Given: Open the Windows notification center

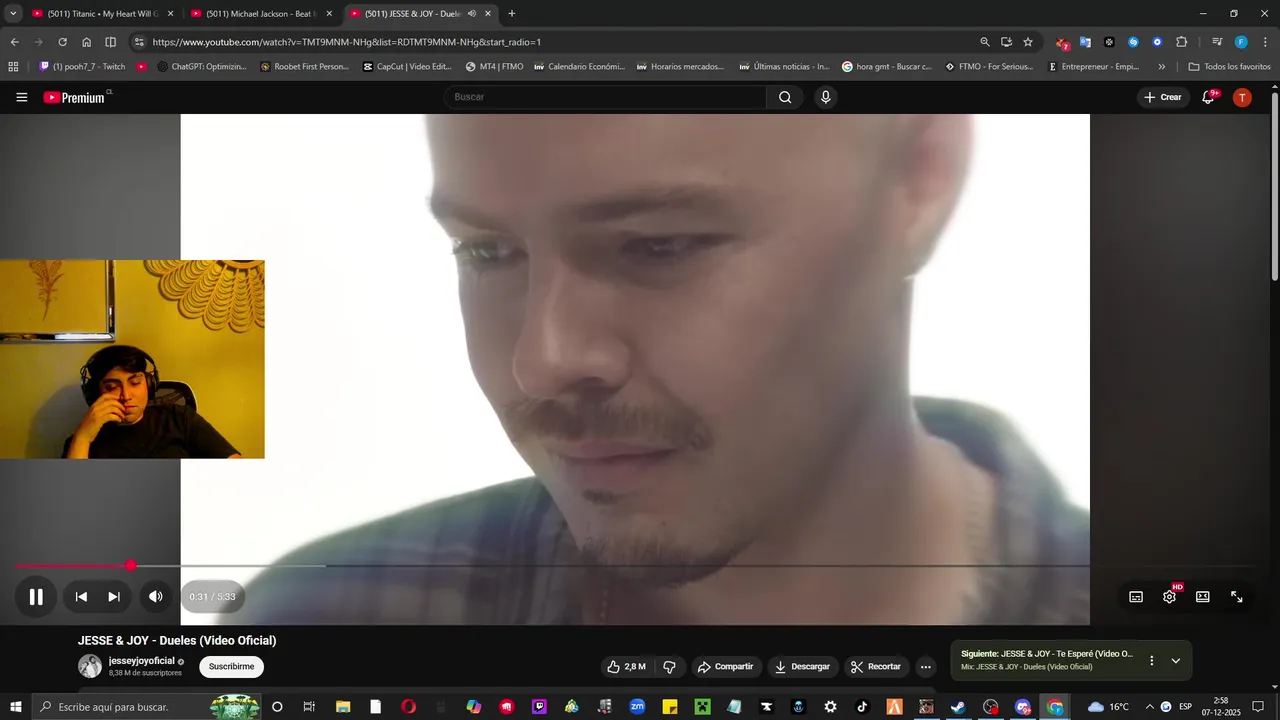Looking at the screenshot, I should point(1258,707).
